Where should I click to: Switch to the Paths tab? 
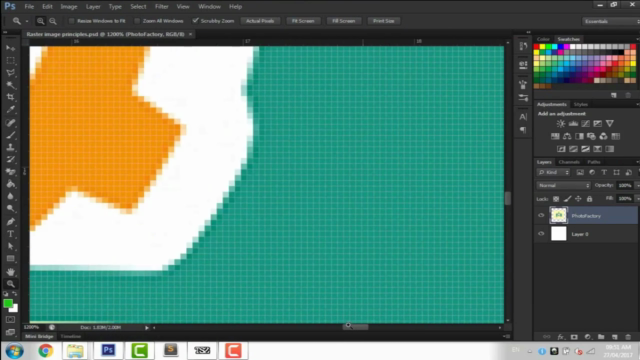(x=593, y=162)
